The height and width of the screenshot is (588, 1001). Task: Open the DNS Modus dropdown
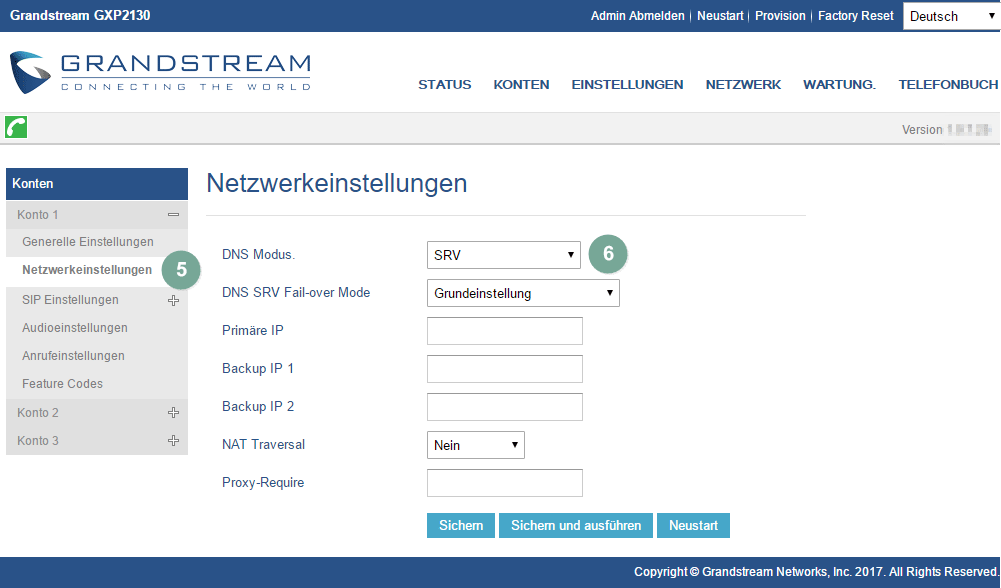pos(503,255)
